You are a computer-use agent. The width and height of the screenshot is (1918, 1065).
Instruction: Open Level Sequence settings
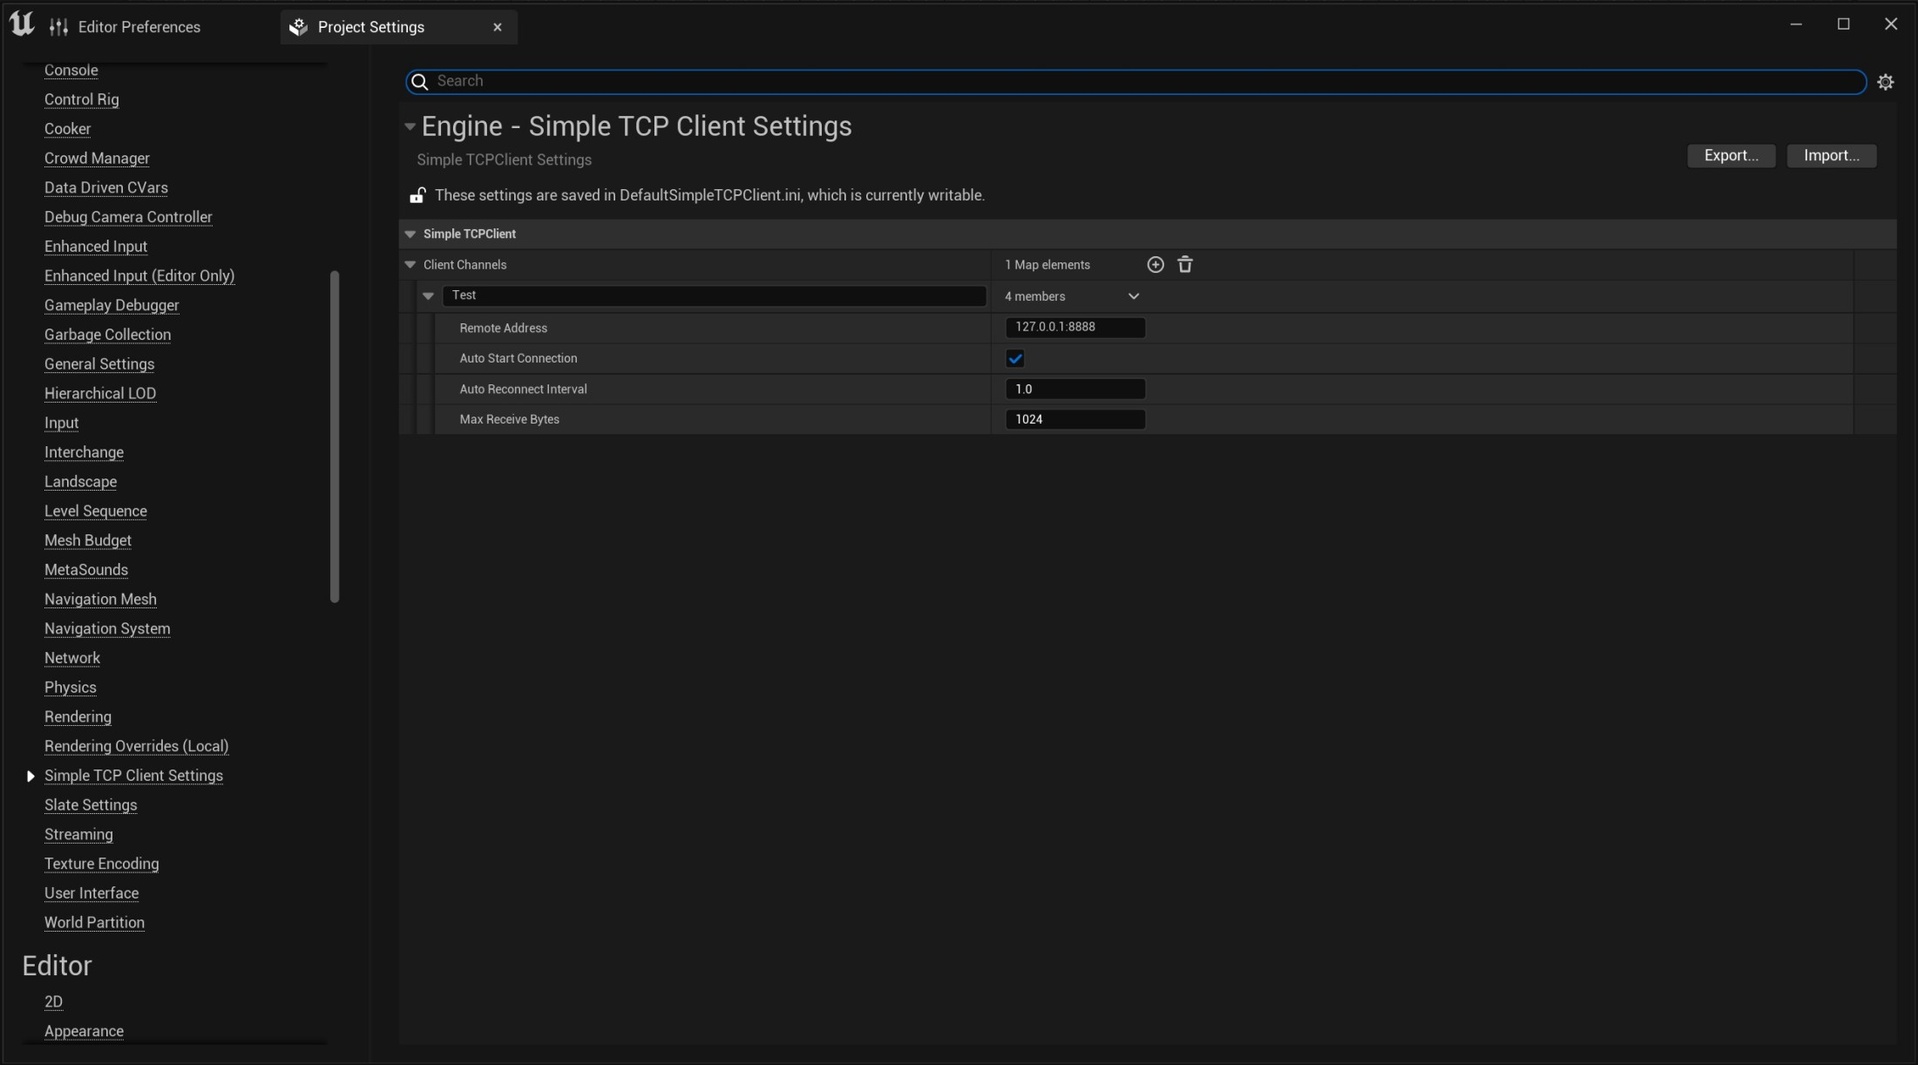click(95, 511)
